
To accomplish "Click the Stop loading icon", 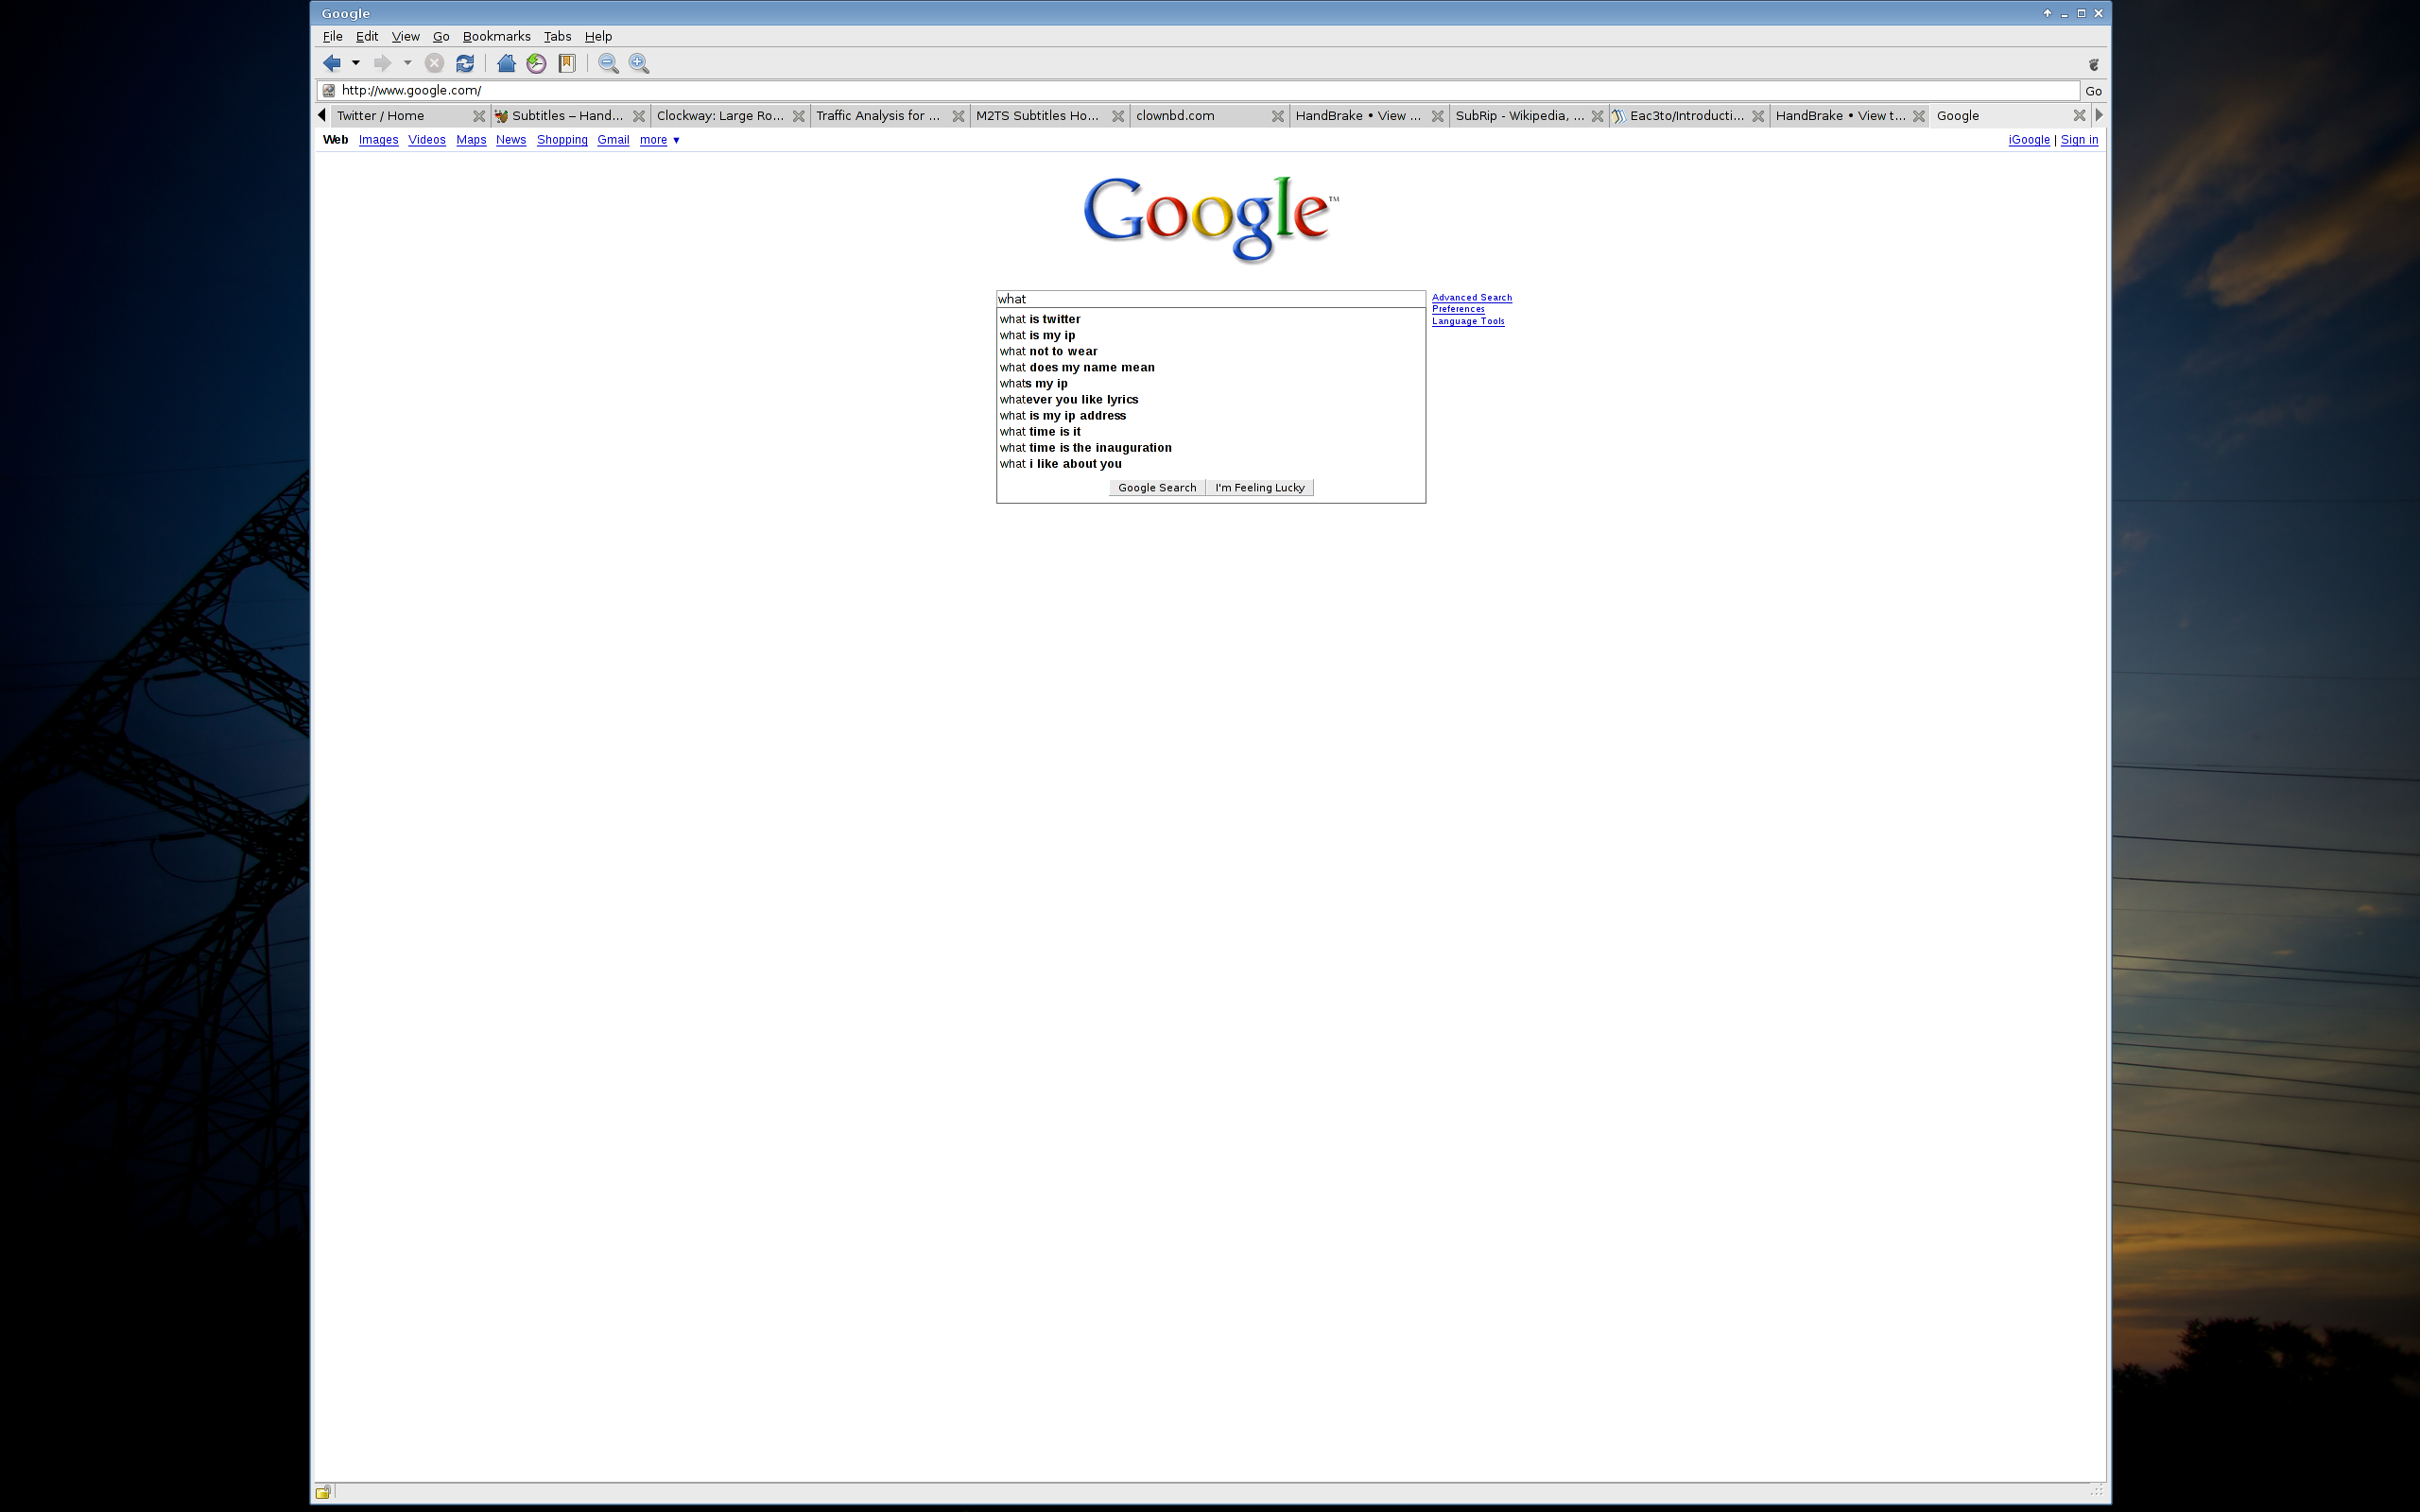I will point(434,63).
